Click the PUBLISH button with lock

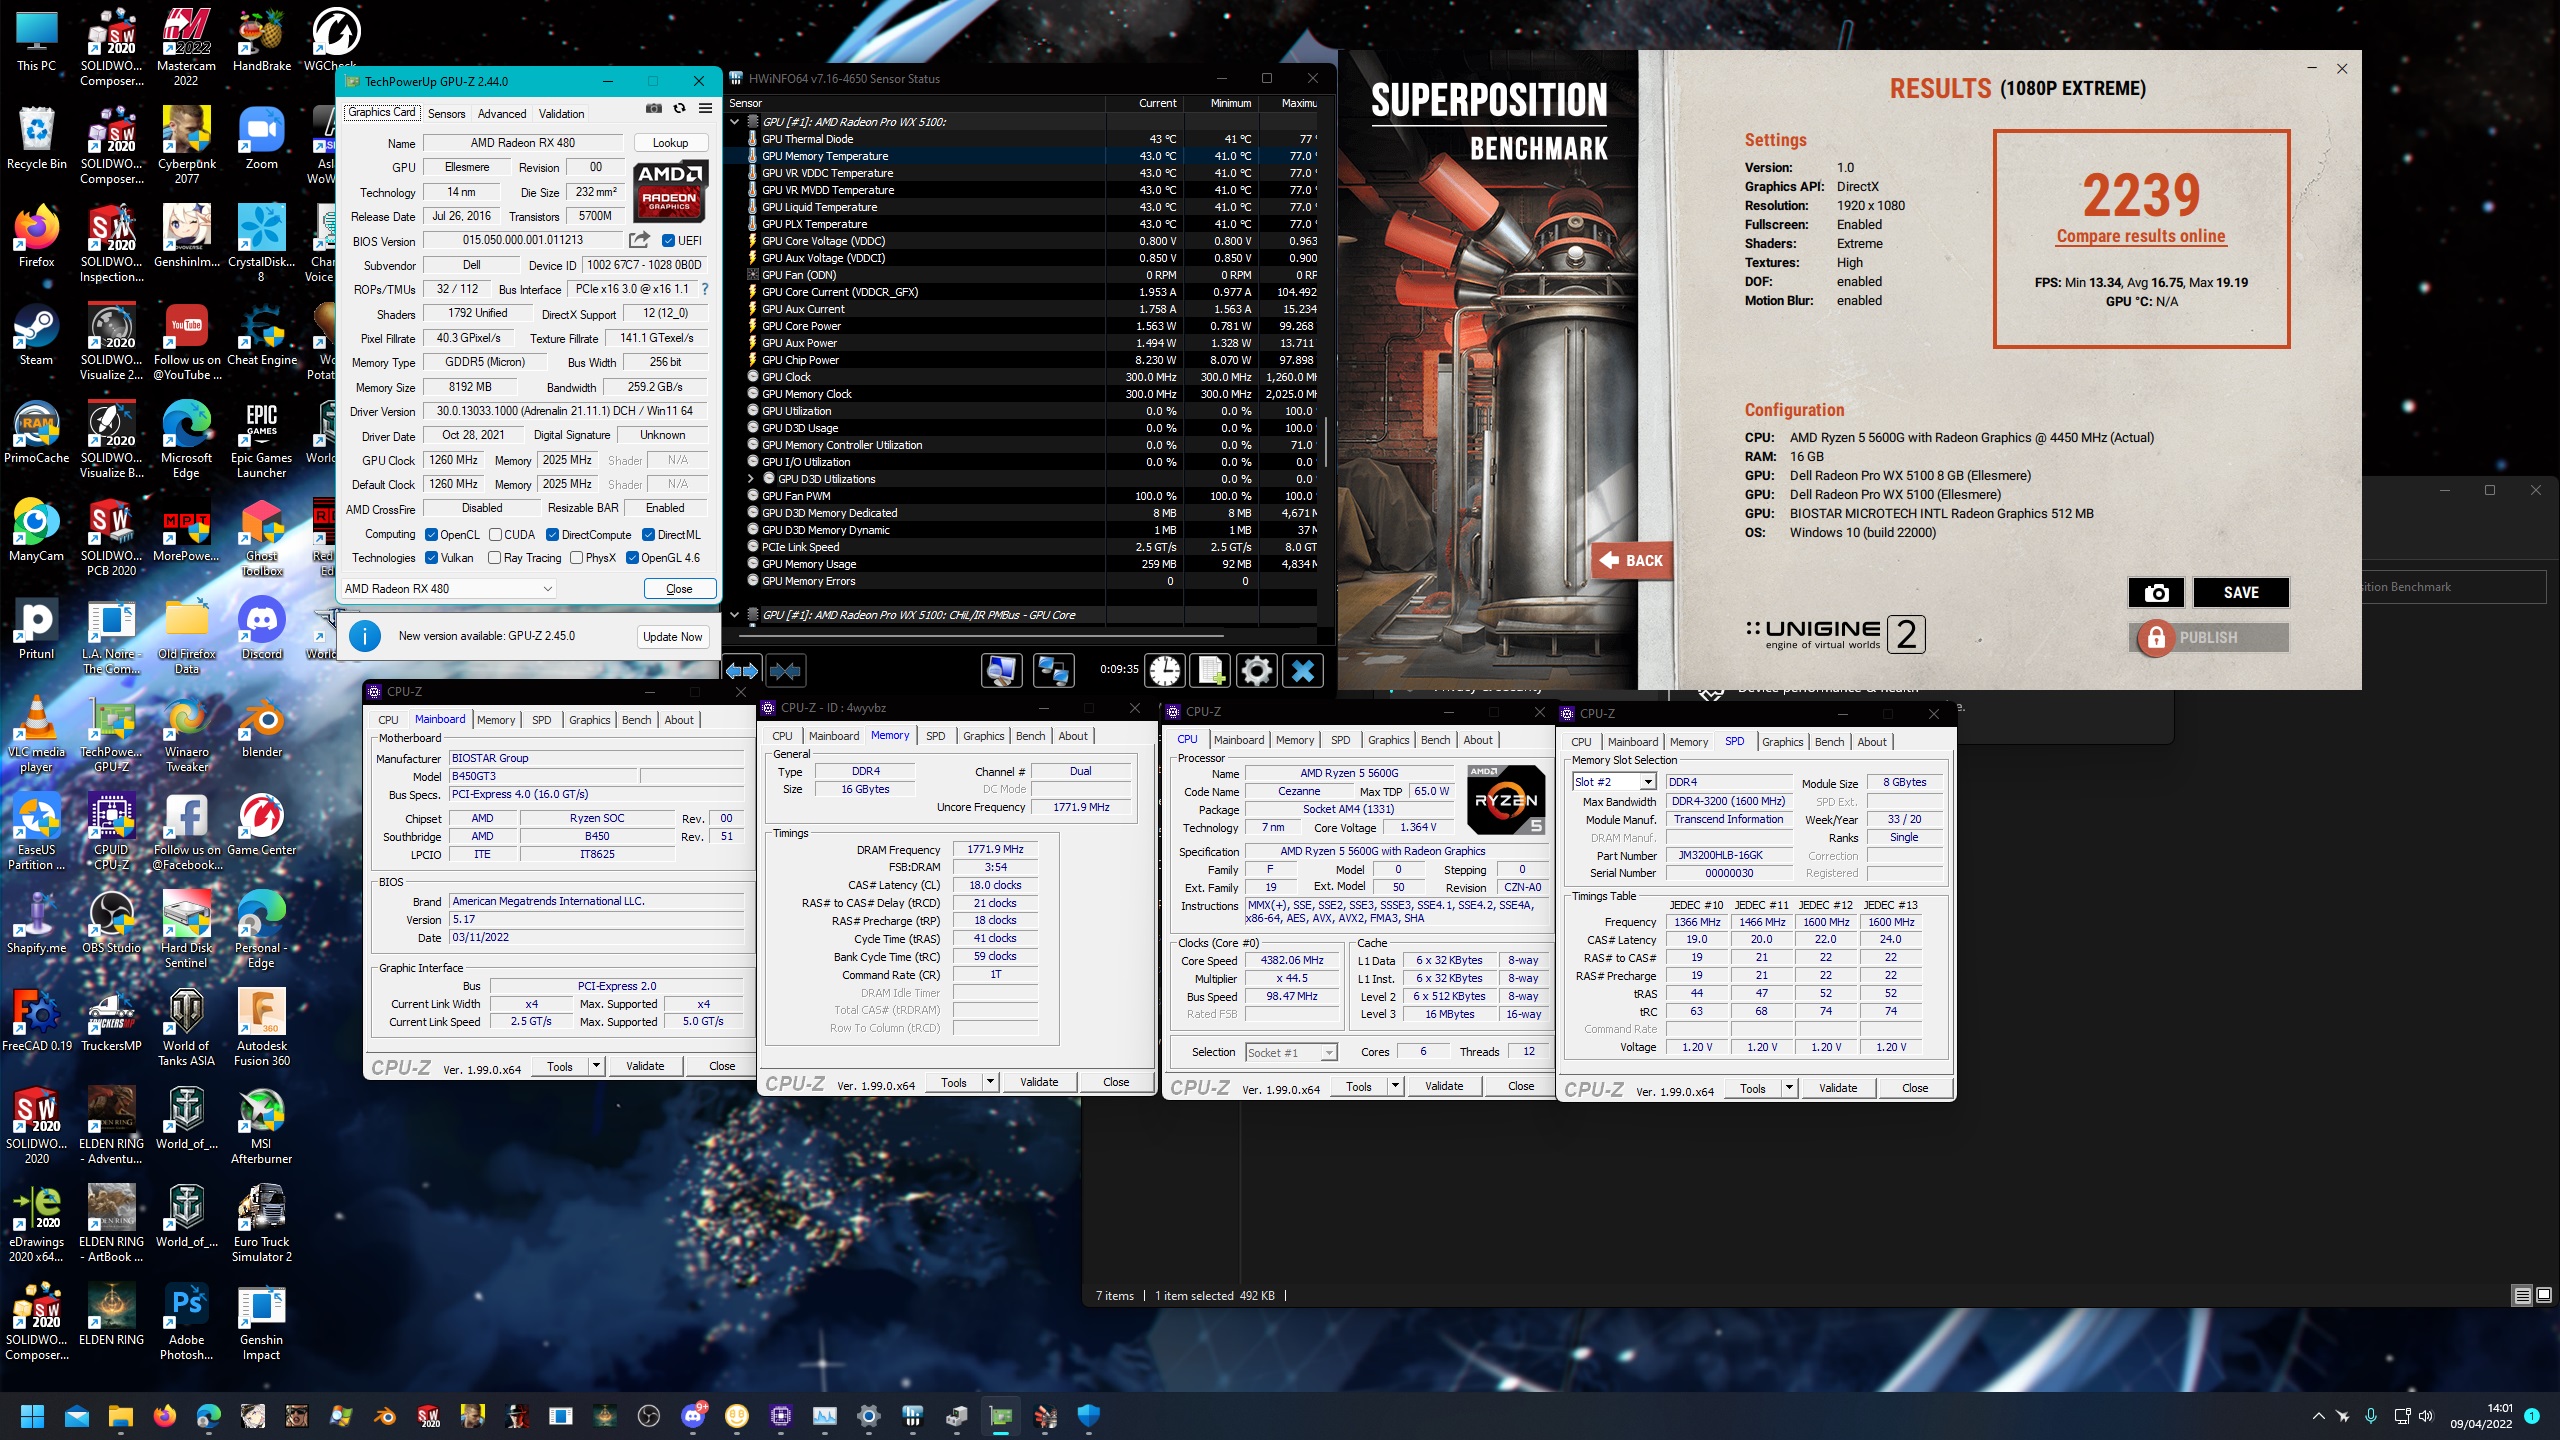point(2209,637)
